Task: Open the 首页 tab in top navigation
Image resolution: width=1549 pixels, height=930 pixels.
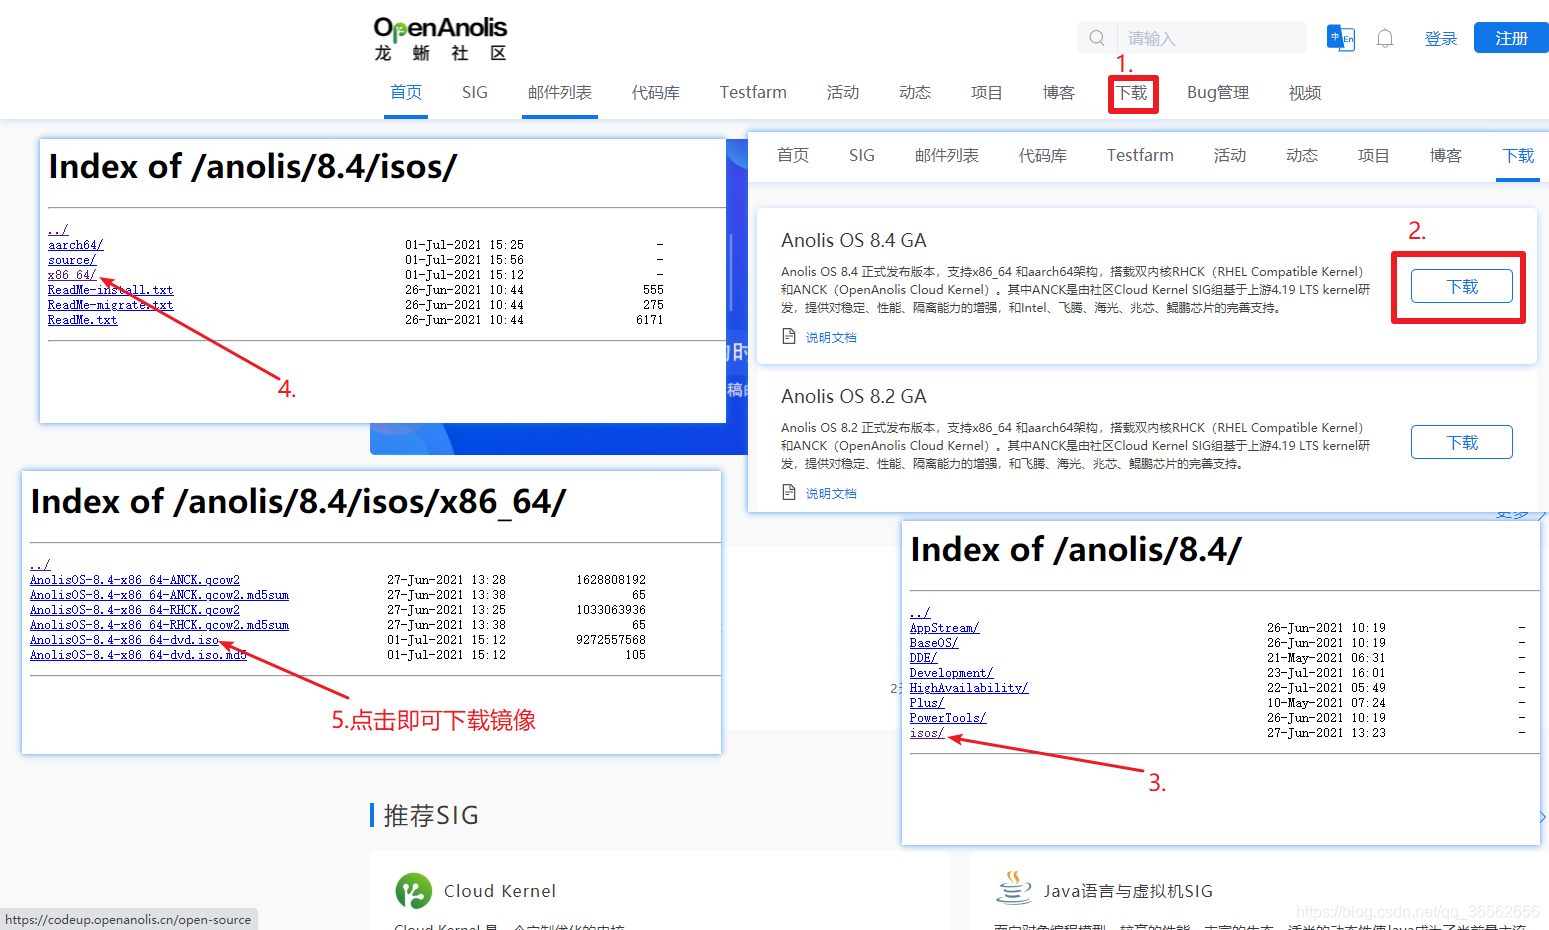Action: coord(406,92)
